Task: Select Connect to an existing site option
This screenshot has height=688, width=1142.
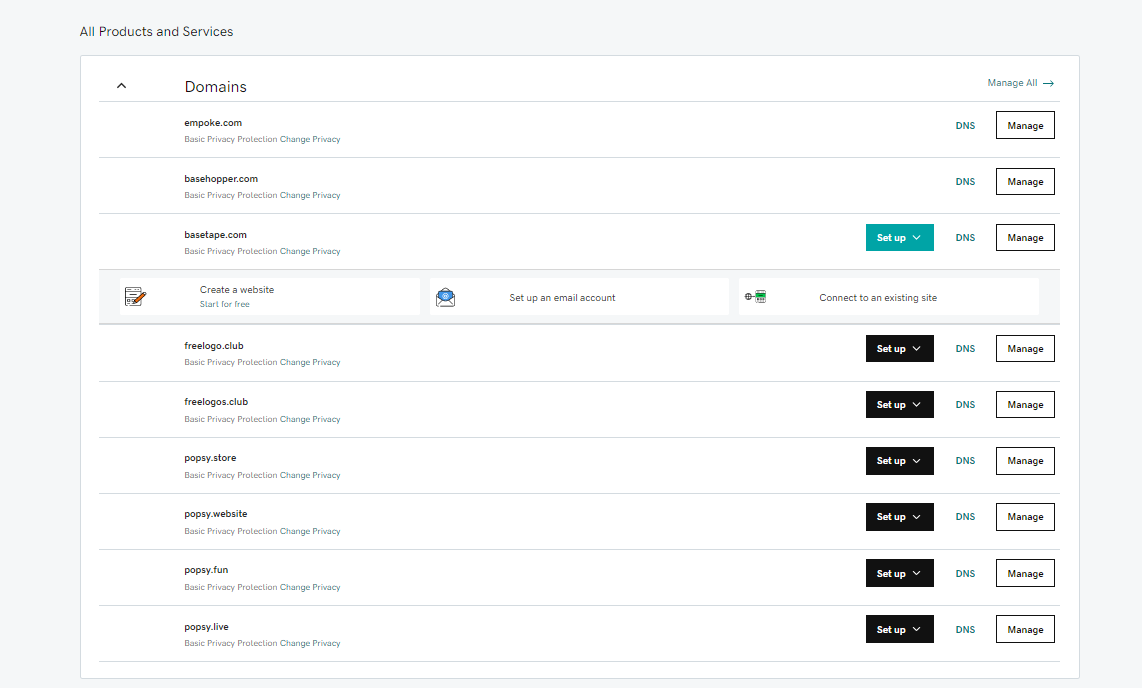Action: pyautogui.click(x=877, y=298)
